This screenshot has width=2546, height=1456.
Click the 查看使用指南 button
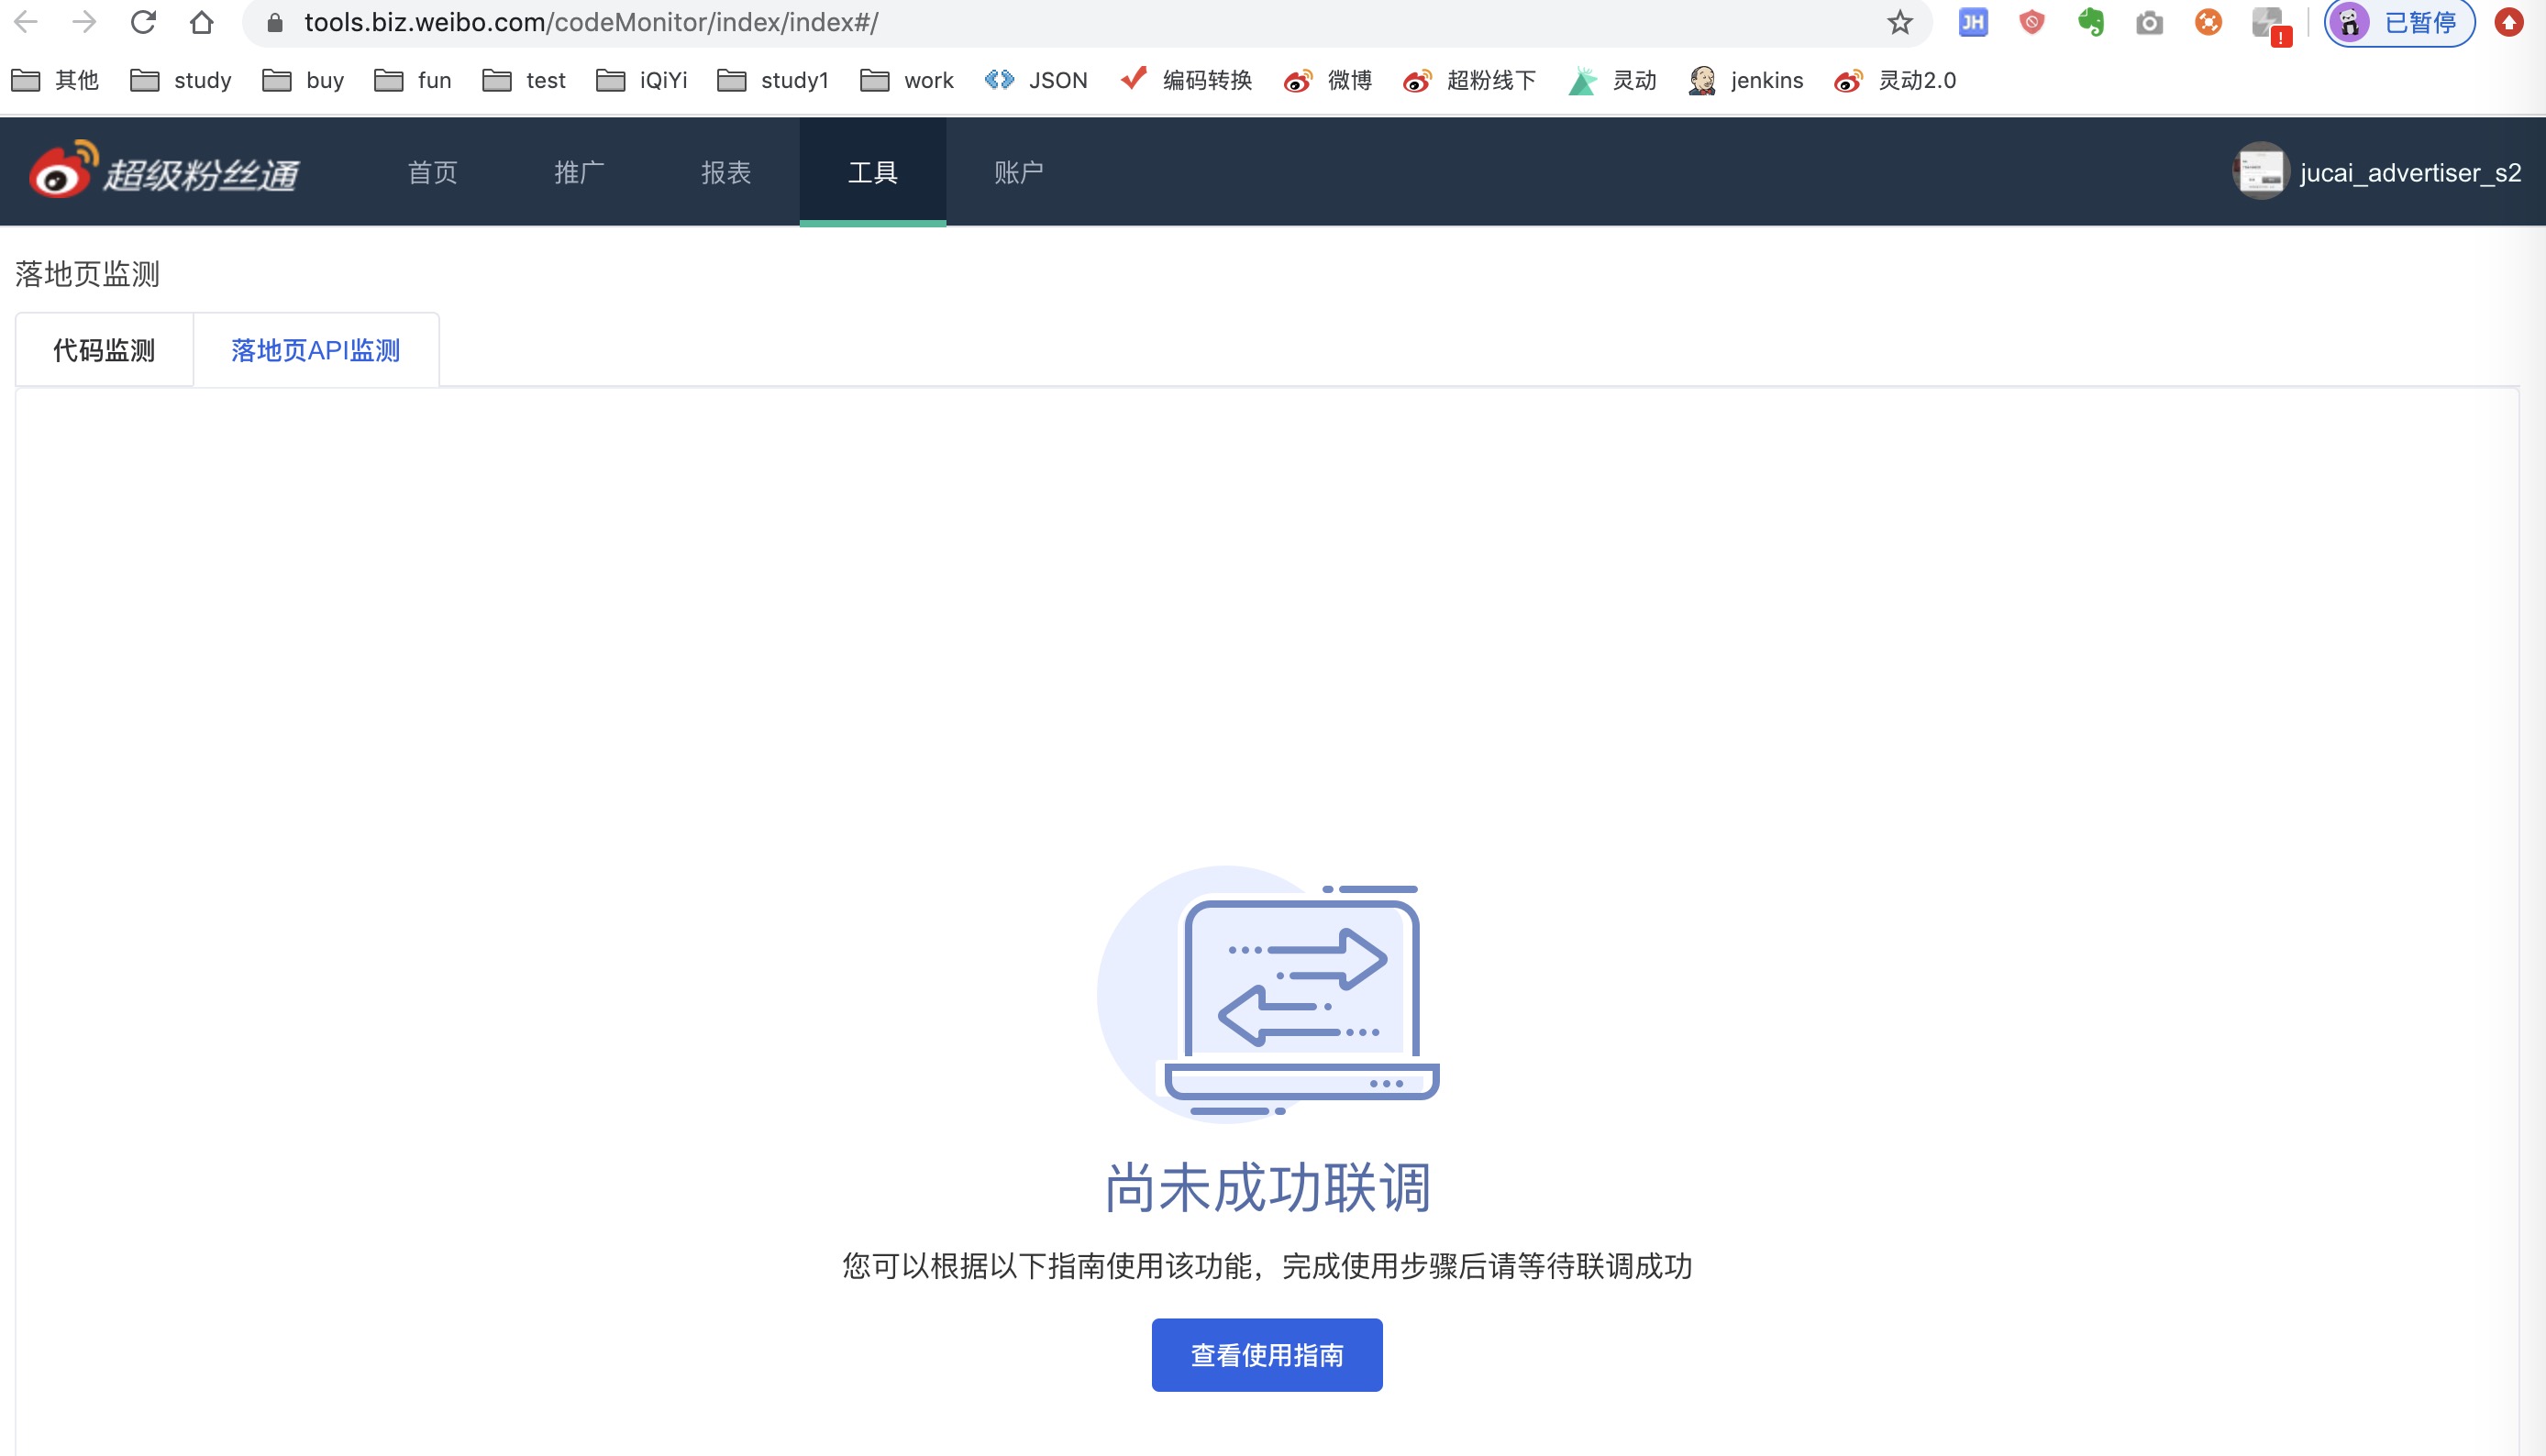coord(1267,1355)
